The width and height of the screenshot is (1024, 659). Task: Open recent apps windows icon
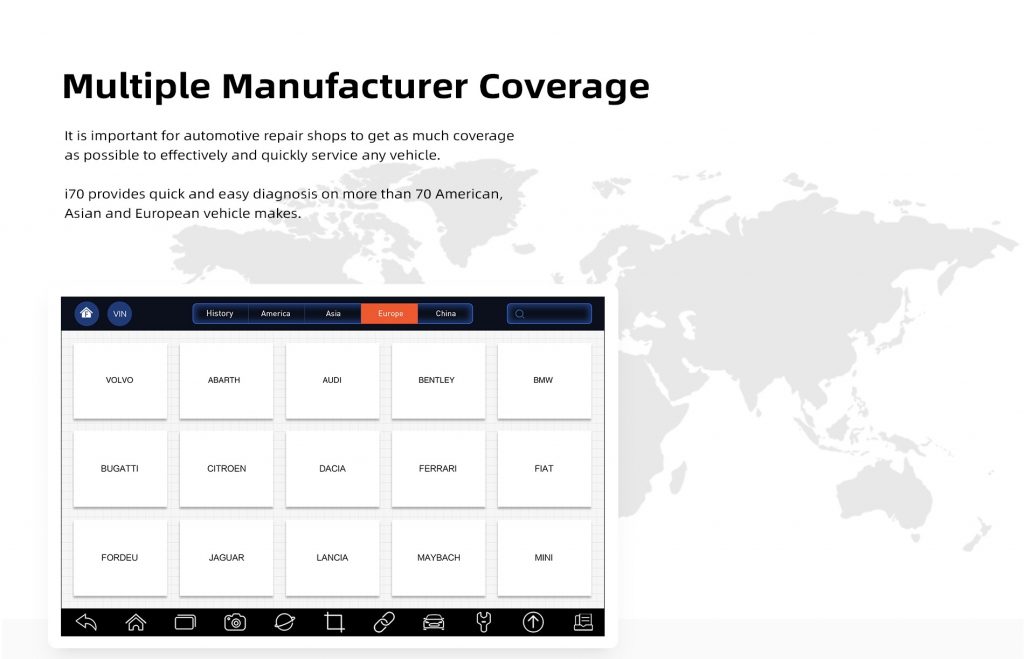tap(185, 622)
